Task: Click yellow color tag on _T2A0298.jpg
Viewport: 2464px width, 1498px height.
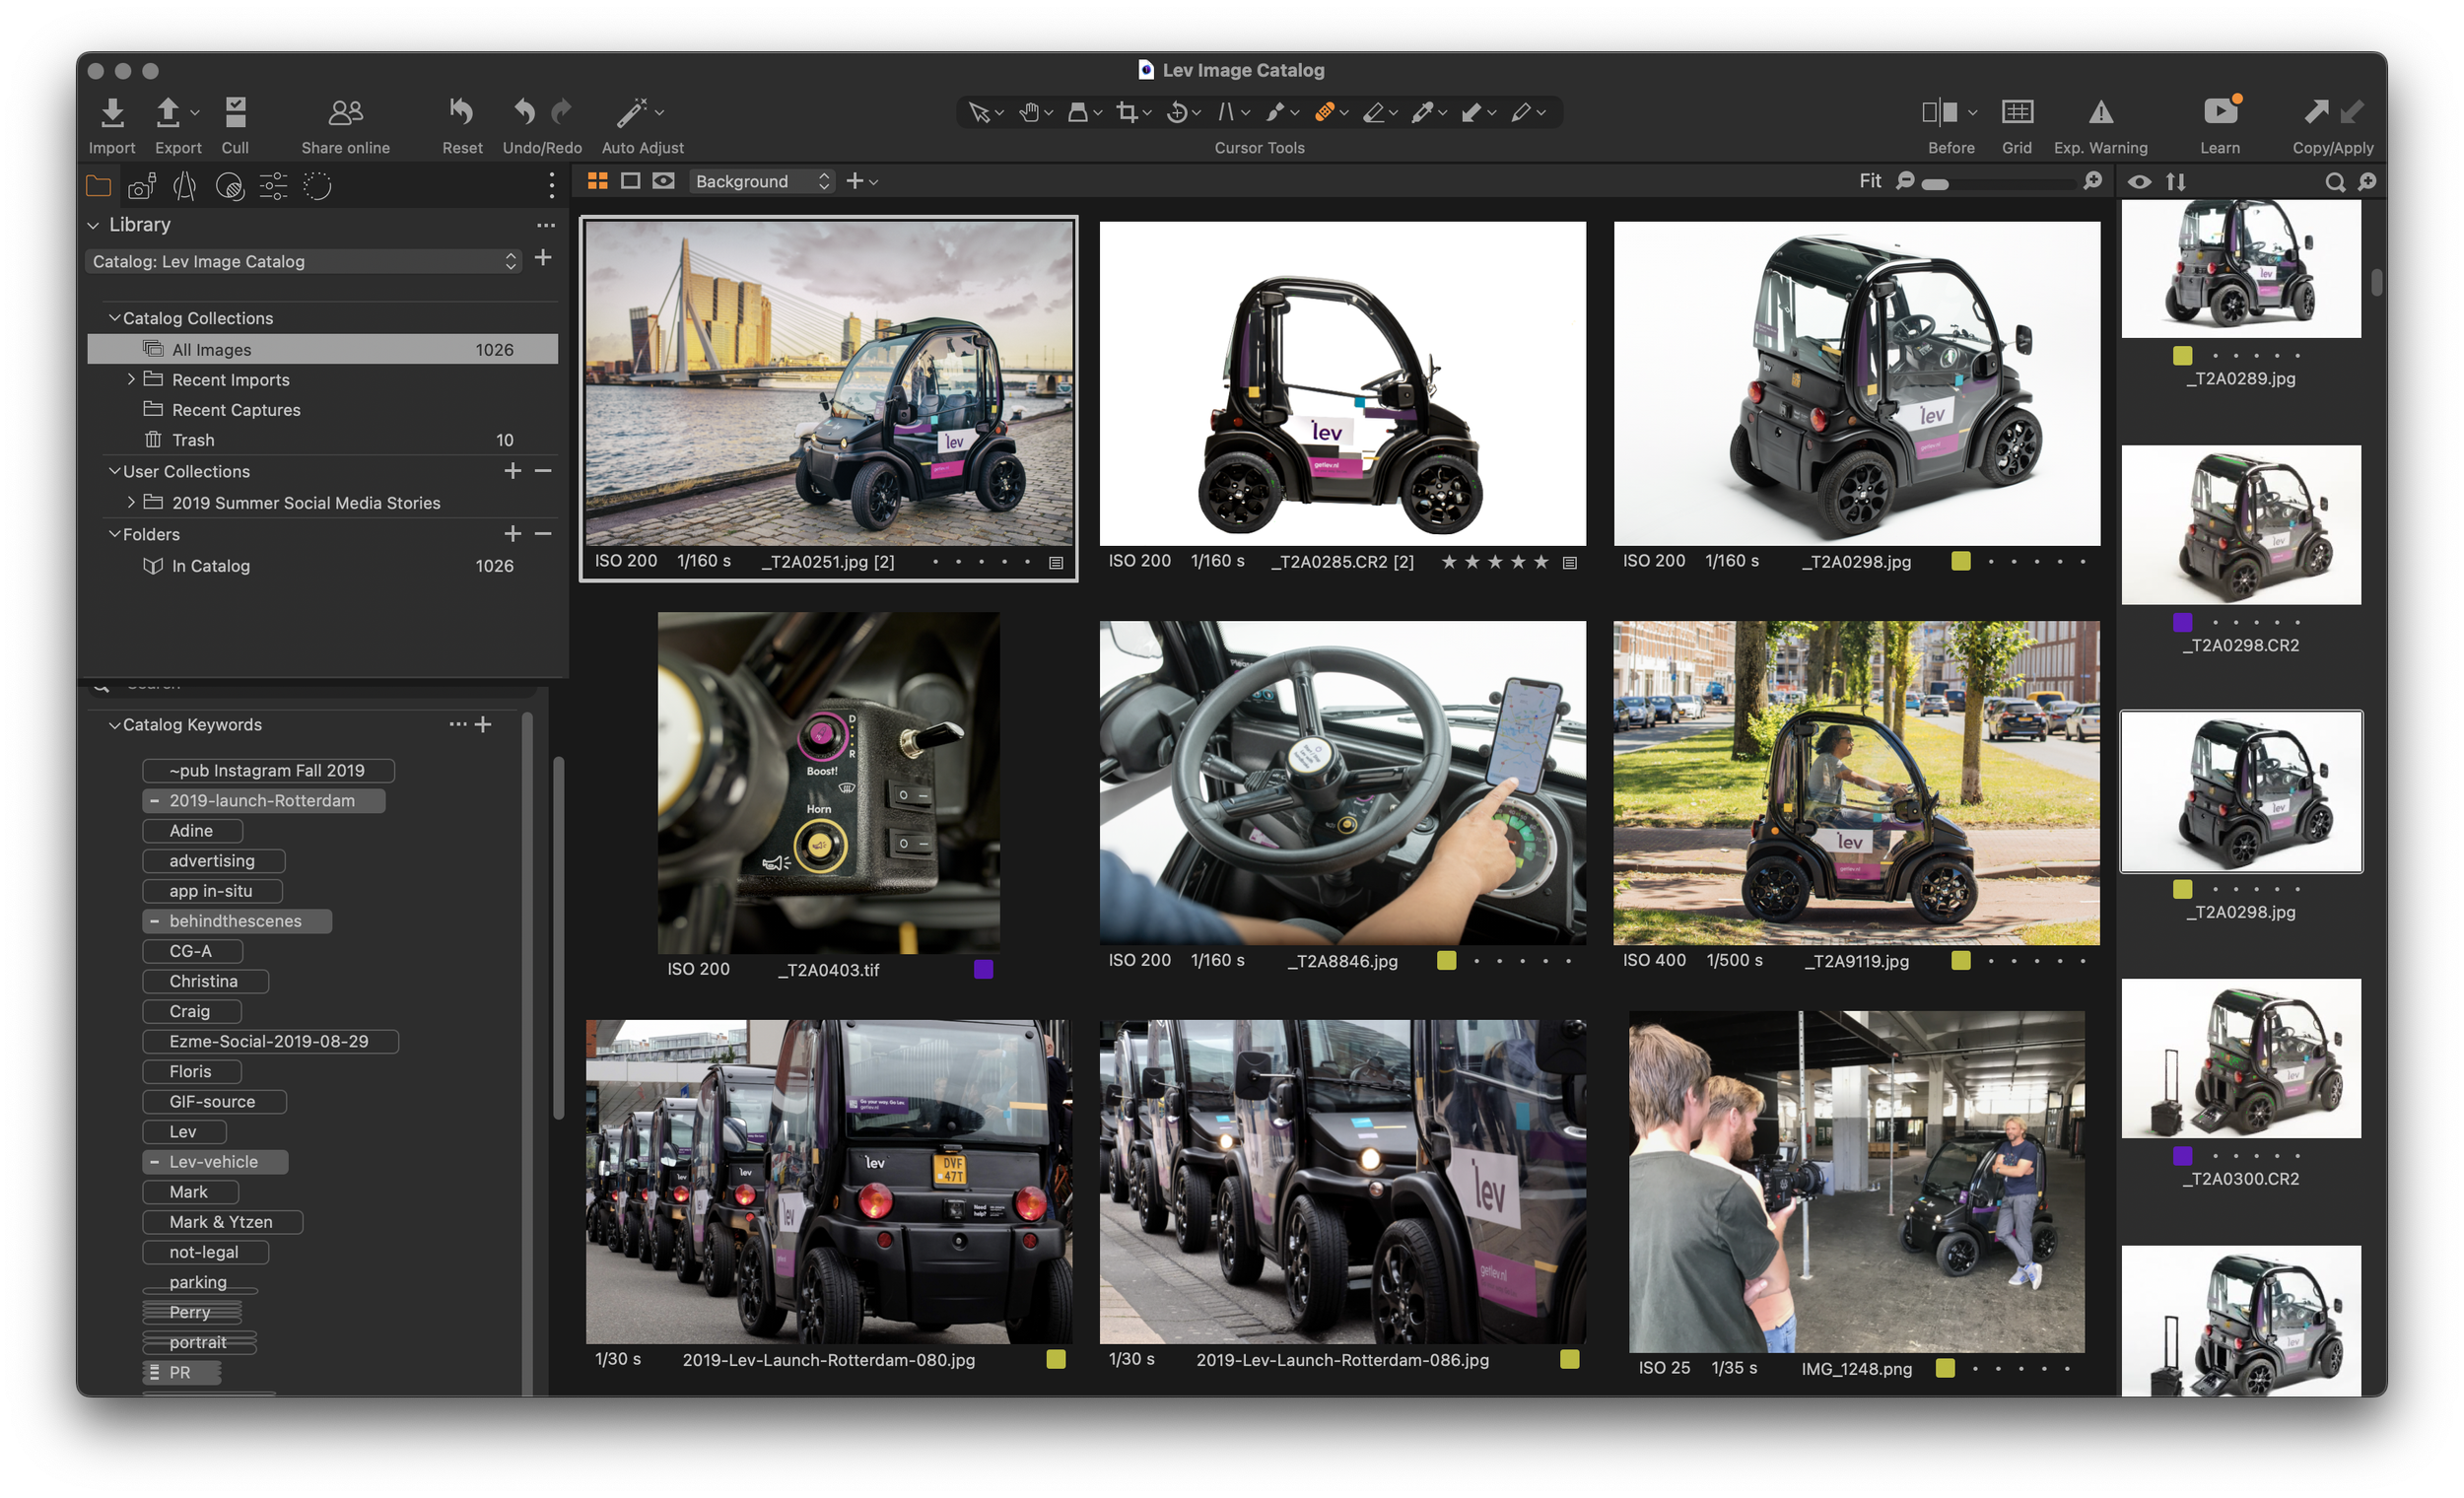Action: pos(1960,561)
